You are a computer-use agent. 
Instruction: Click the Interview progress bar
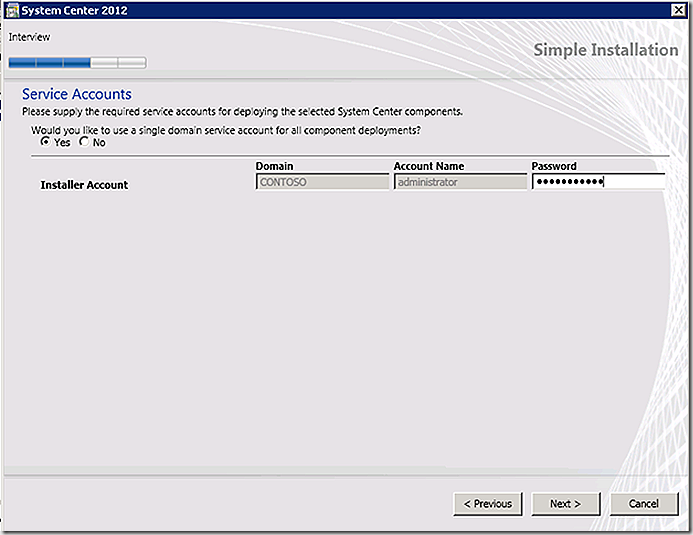(77, 63)
